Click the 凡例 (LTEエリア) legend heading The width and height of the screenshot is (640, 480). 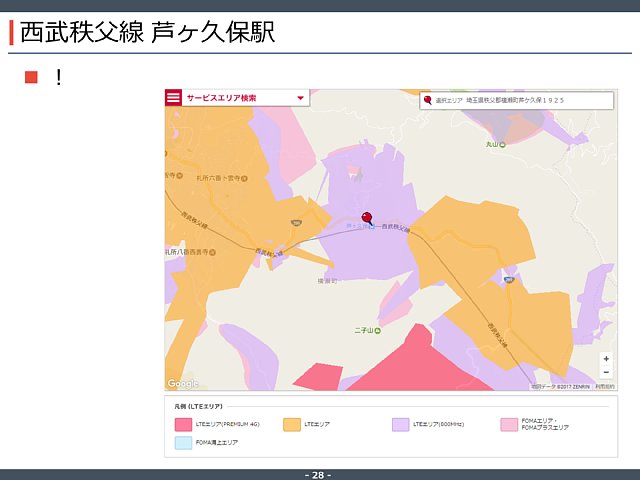tap(198, 407)
